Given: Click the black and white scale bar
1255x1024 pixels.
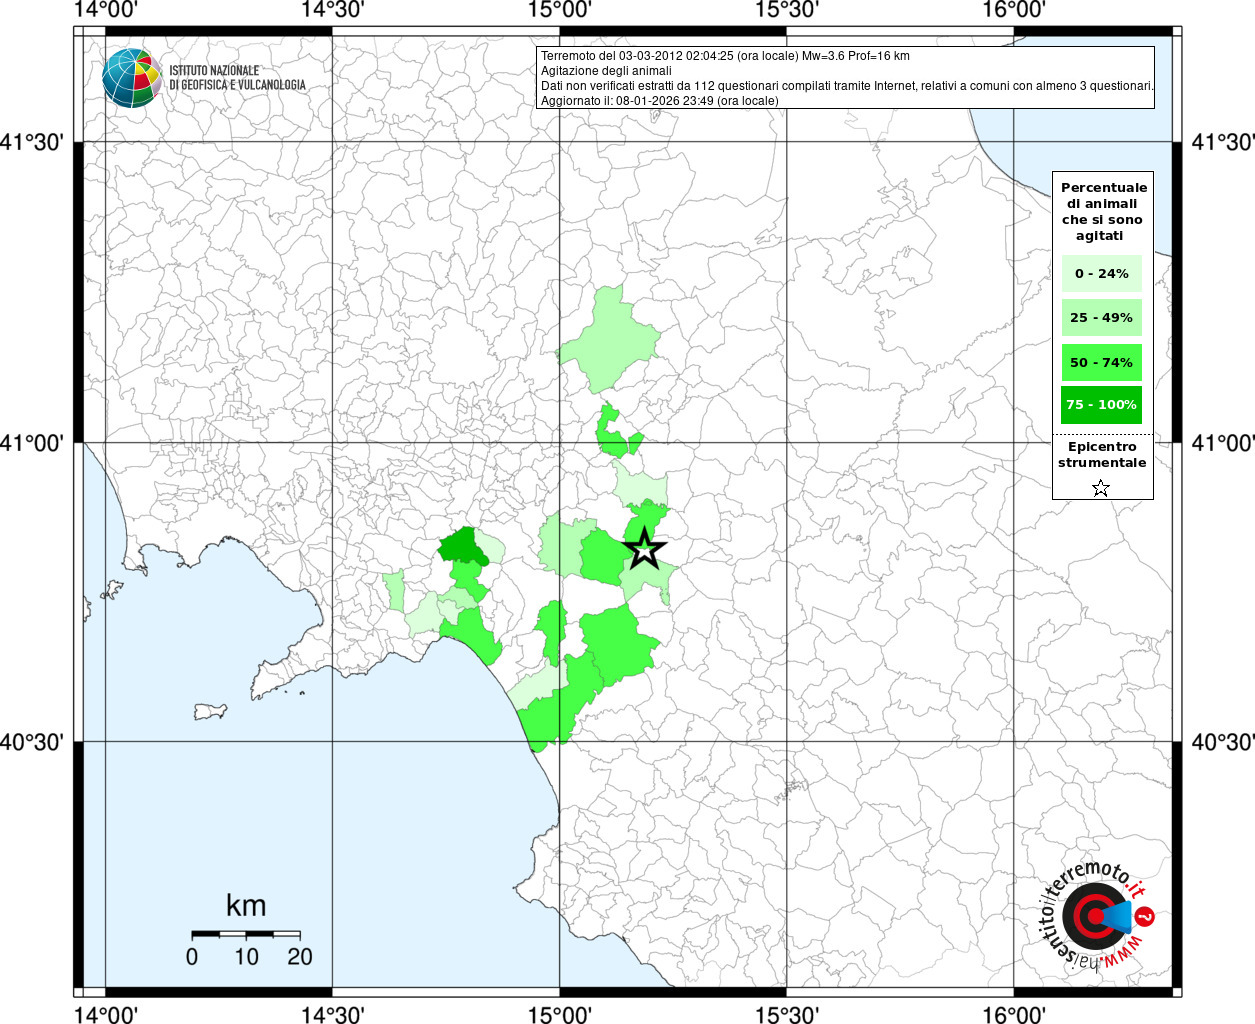Looking at the screenshot, I should (x=245, y=933).
